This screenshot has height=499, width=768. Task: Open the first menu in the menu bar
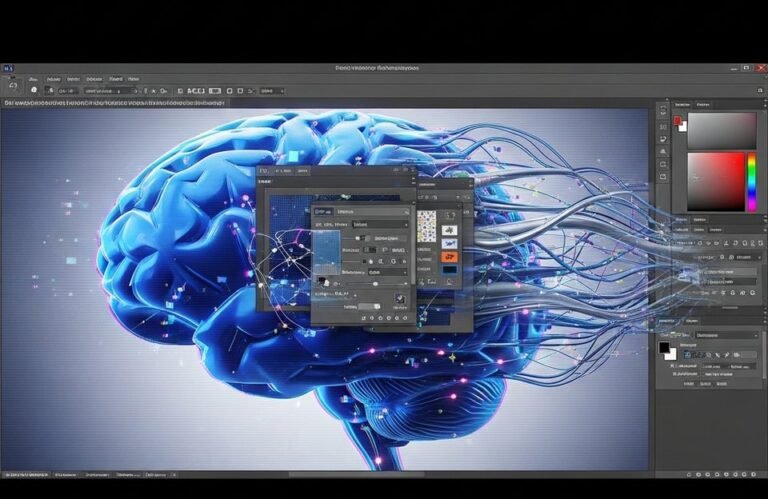33,78
